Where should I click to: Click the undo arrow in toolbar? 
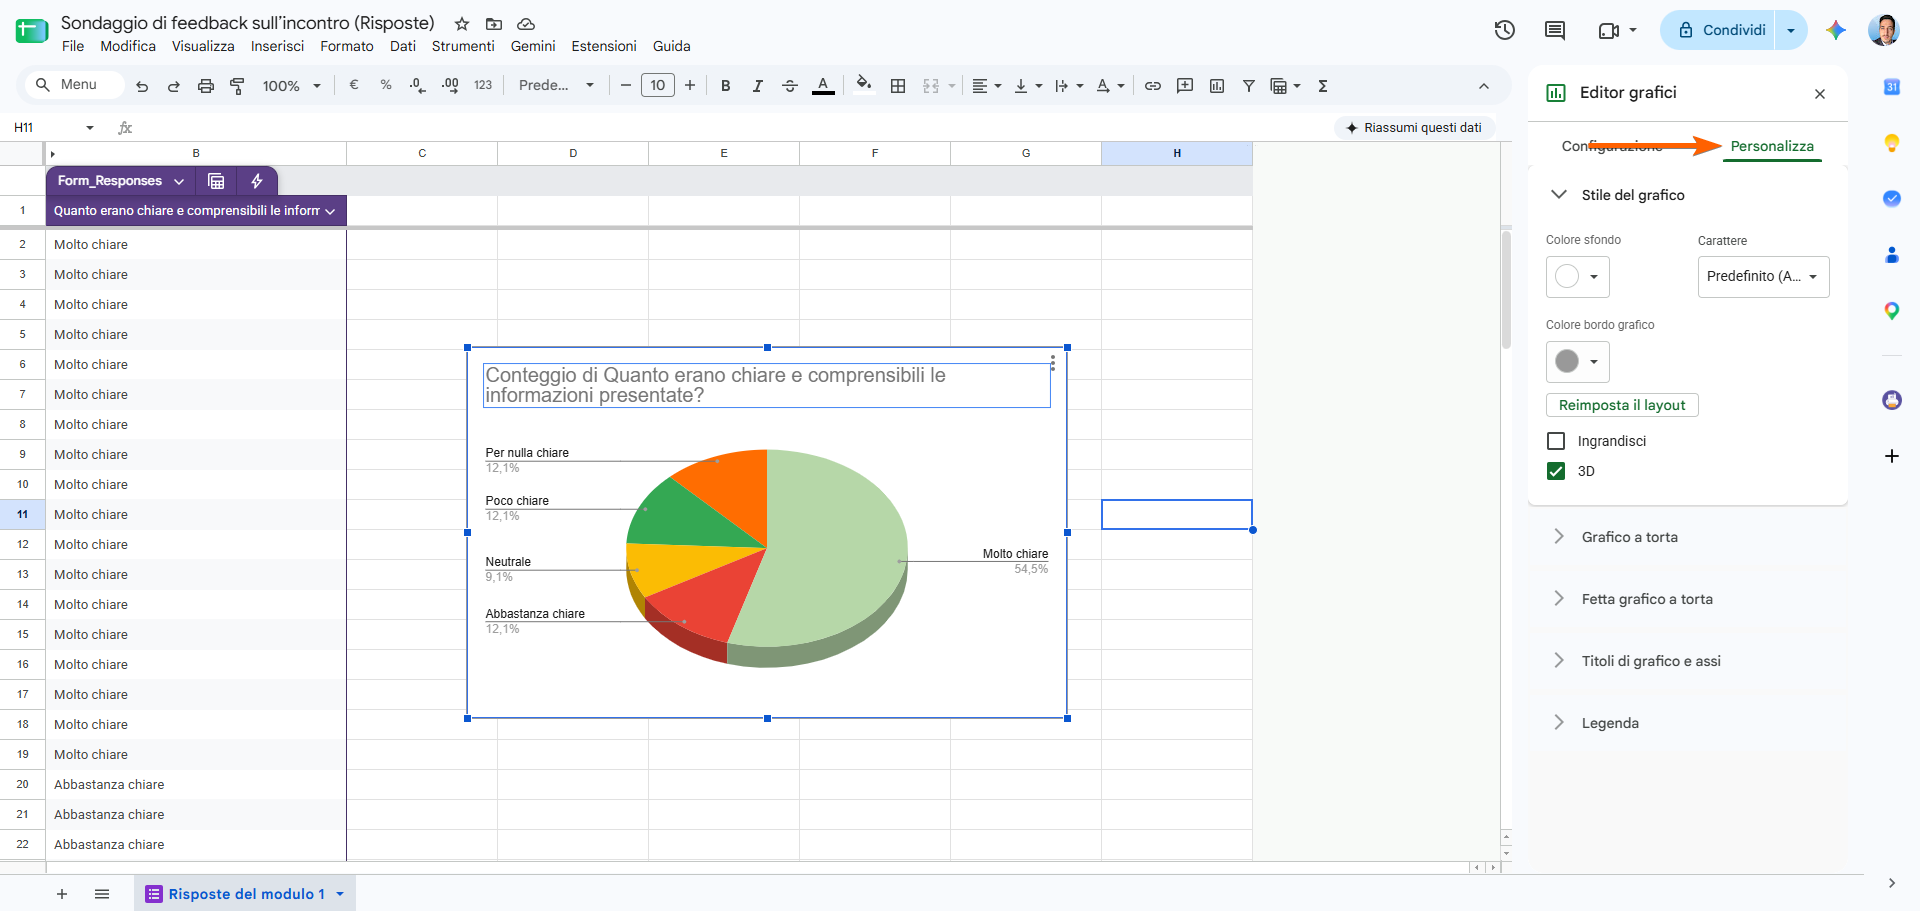(142, 86)
